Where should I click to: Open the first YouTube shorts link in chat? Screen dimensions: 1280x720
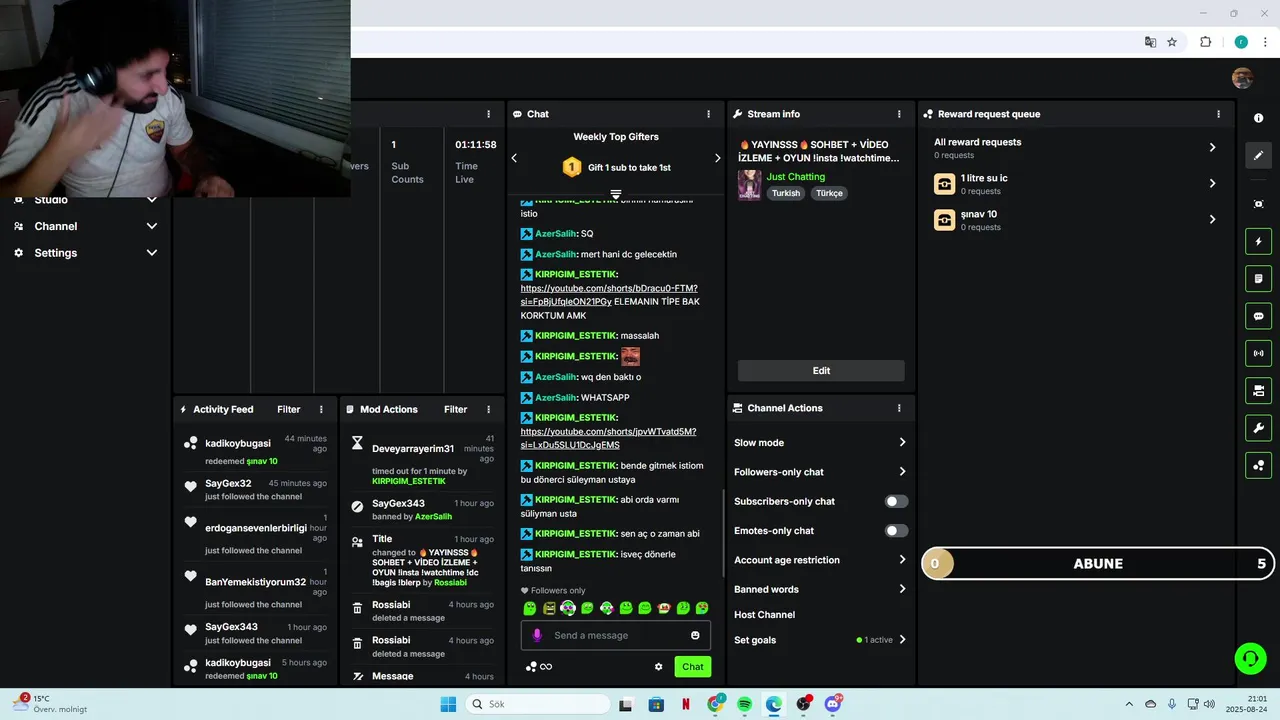point(609,295)
